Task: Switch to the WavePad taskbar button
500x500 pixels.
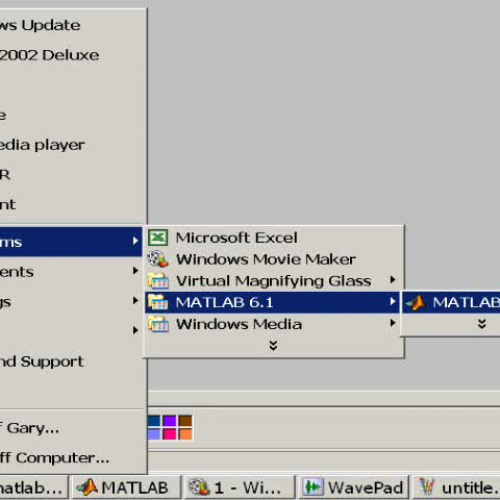Action: (353, 488)
